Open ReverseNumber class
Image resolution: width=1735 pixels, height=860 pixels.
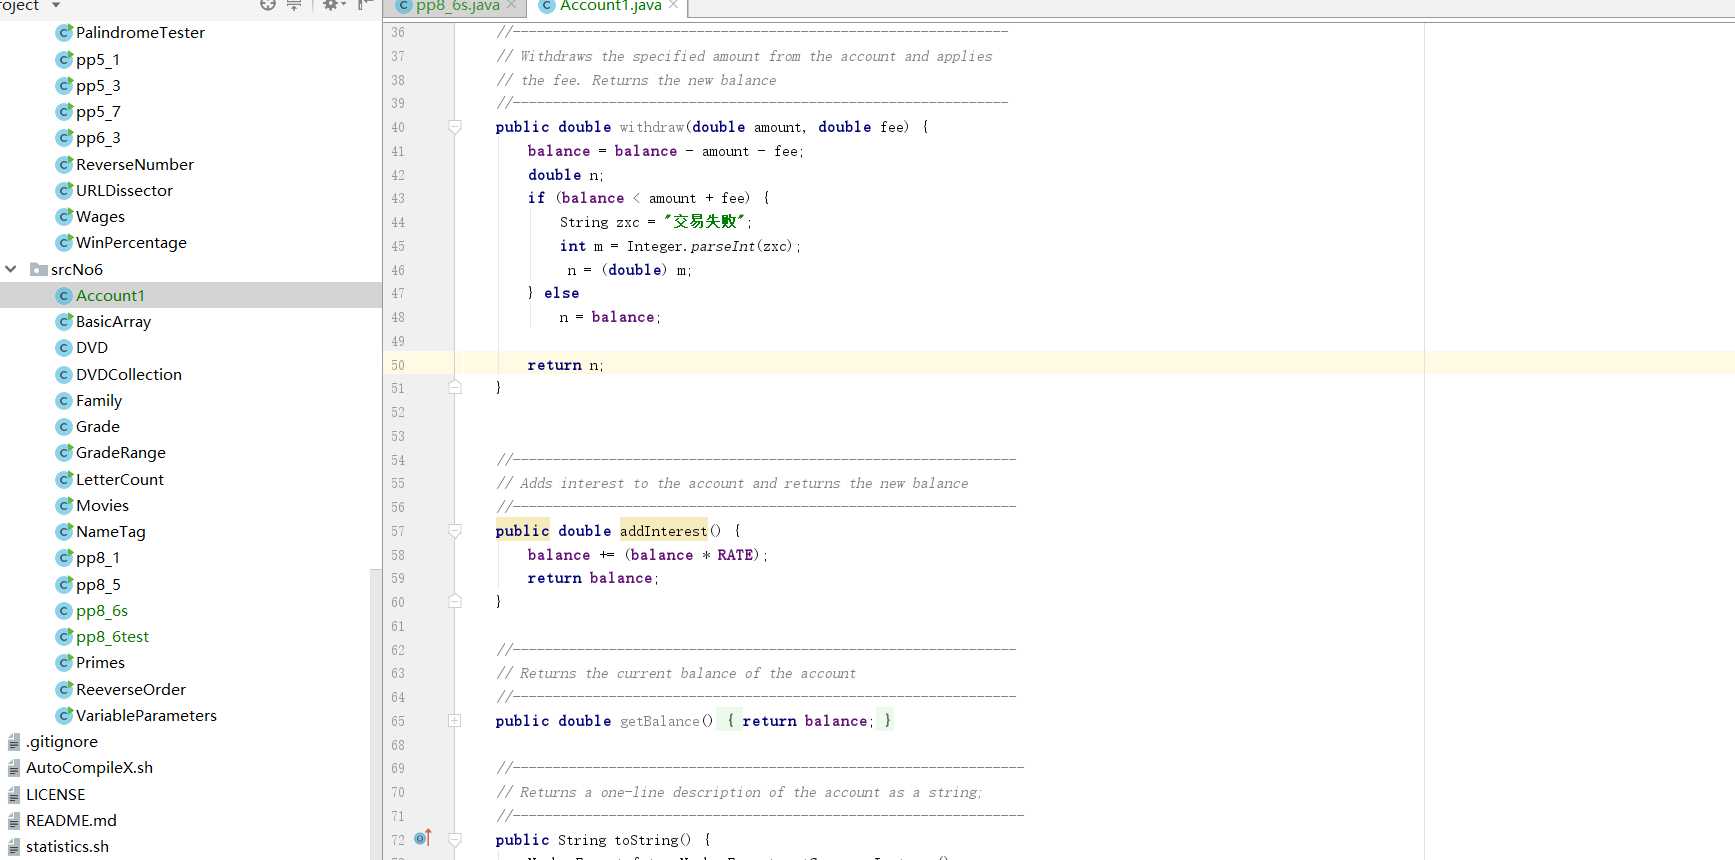point(135,164)
